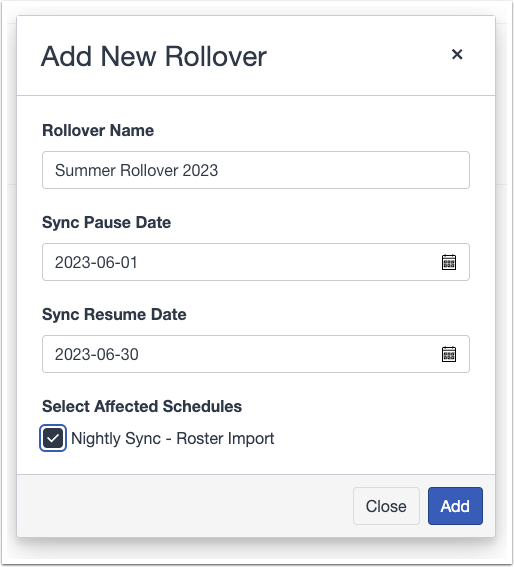
Task: Click the Close button in the footer
Action: pyautogui.click(x=386, y=506)
